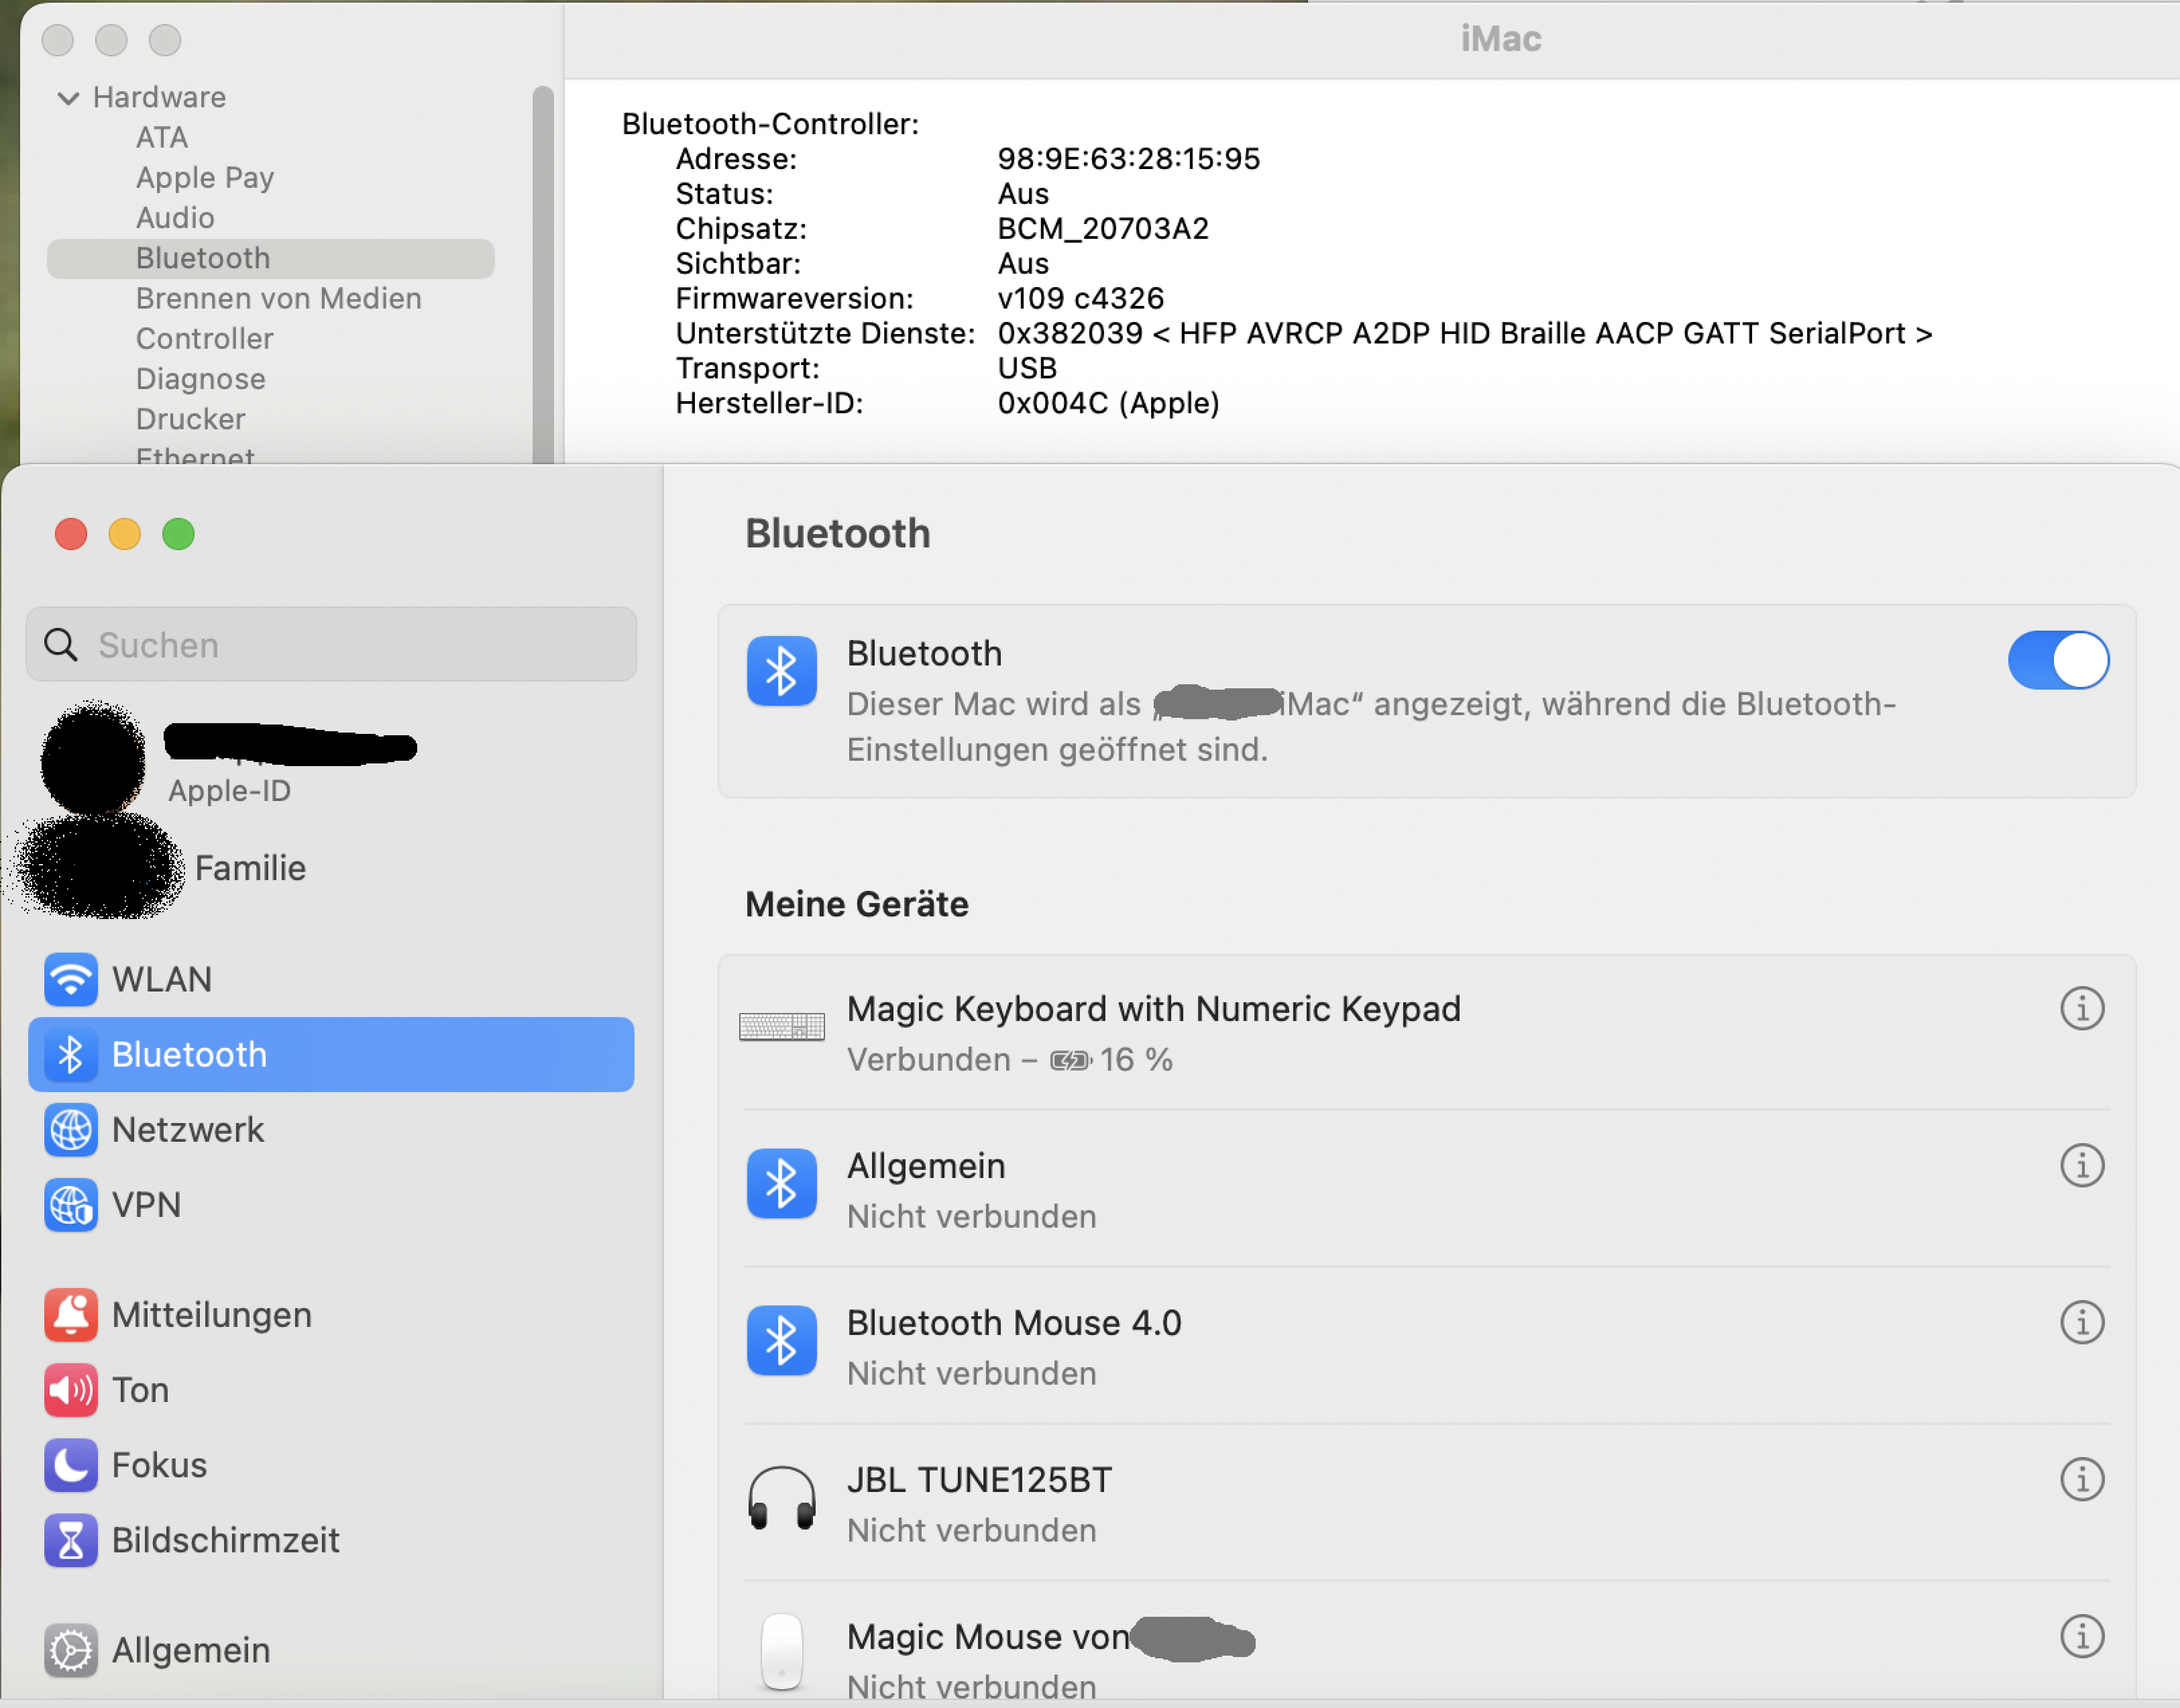Open Fokus settings pane
The image size is (2180, 1708).
click(x=159, y=1465)
